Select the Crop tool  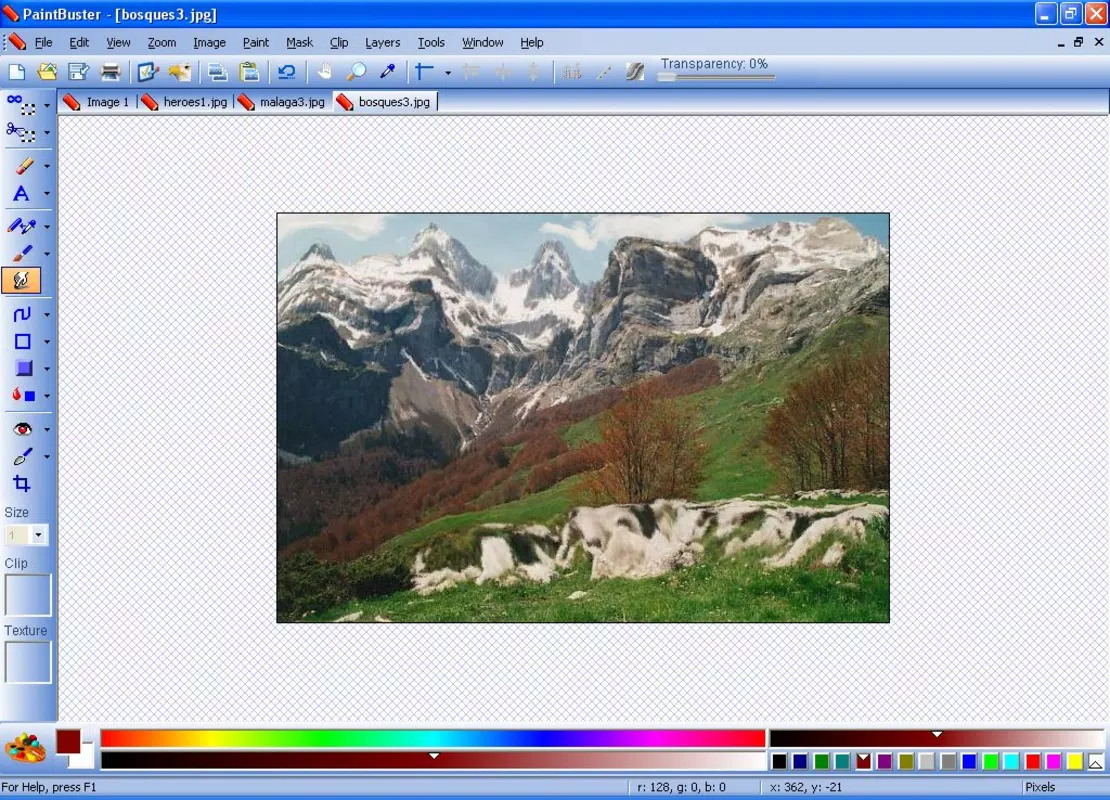[x=21, y=484]
